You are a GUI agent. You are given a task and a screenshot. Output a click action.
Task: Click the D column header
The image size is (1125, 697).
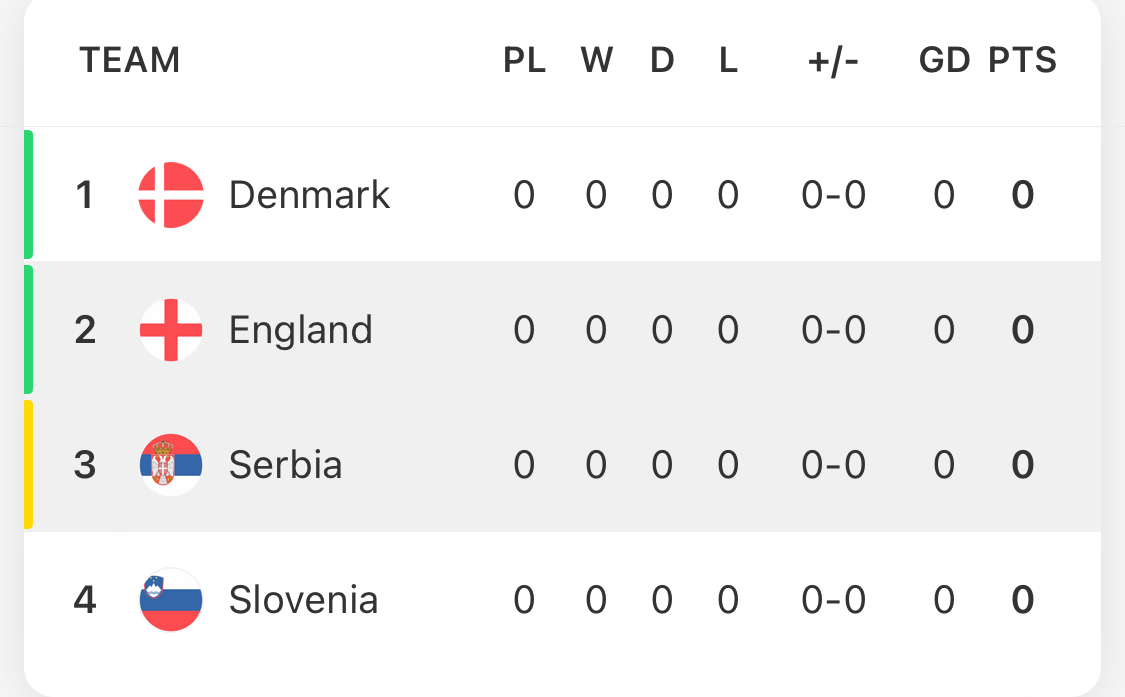tap(662, 61)
